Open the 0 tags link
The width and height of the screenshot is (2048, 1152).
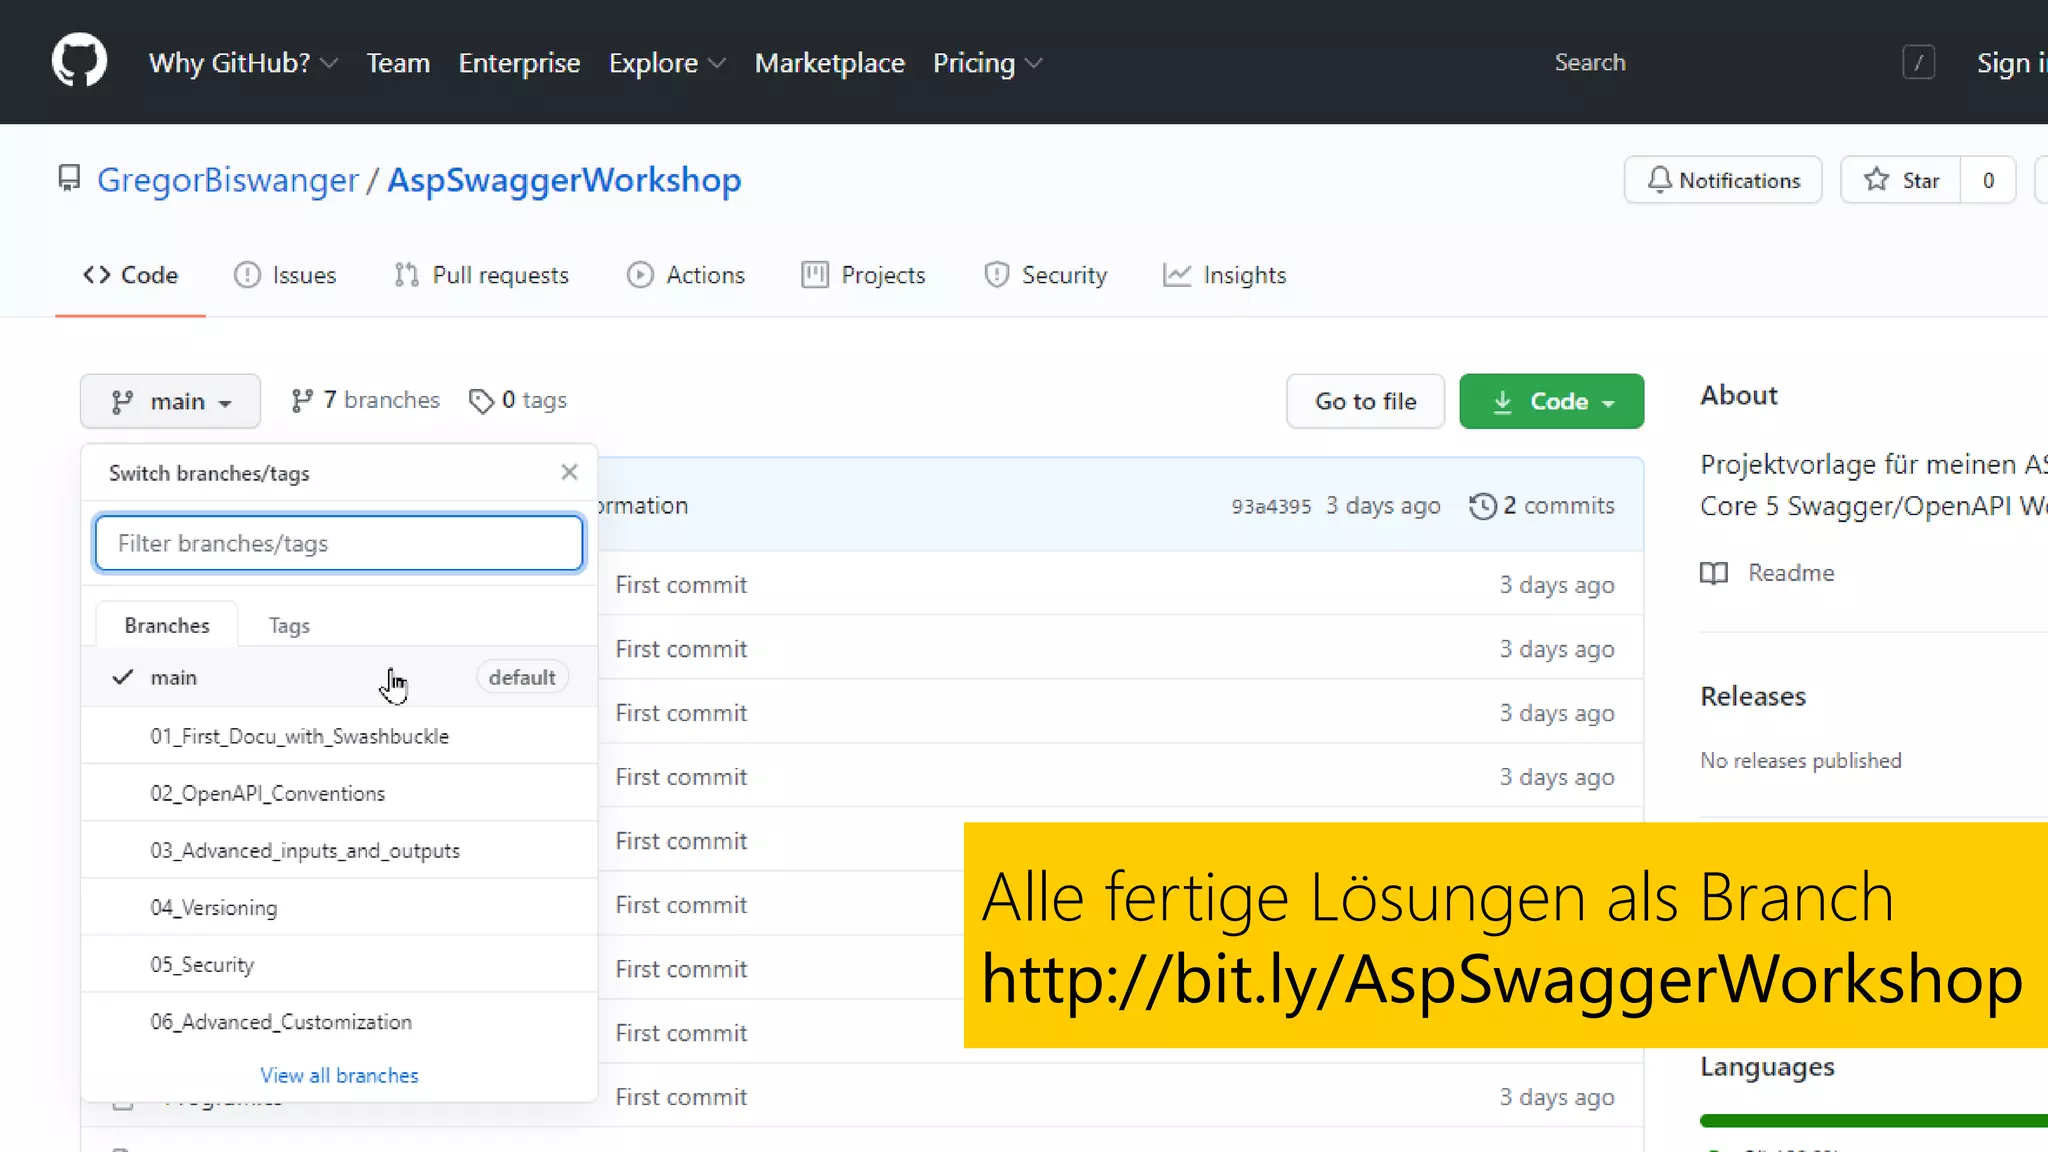(x=518, y=400)
